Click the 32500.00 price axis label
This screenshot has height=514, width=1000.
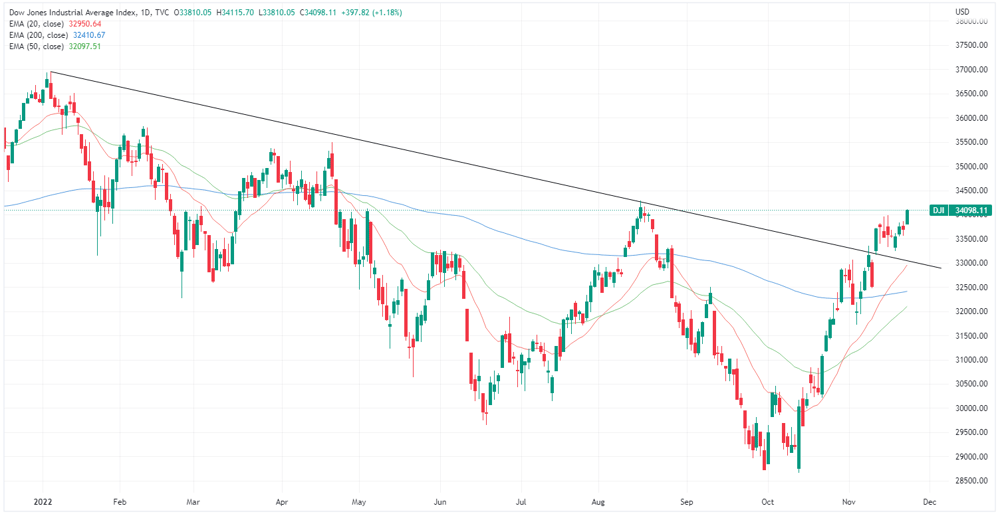973,288
